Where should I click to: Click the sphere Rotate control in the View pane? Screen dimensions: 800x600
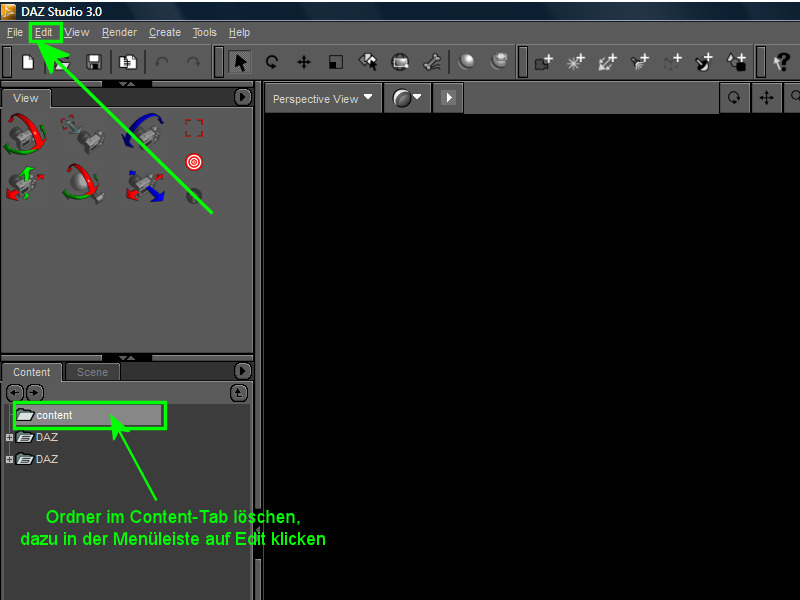click(x=83, y=183)
